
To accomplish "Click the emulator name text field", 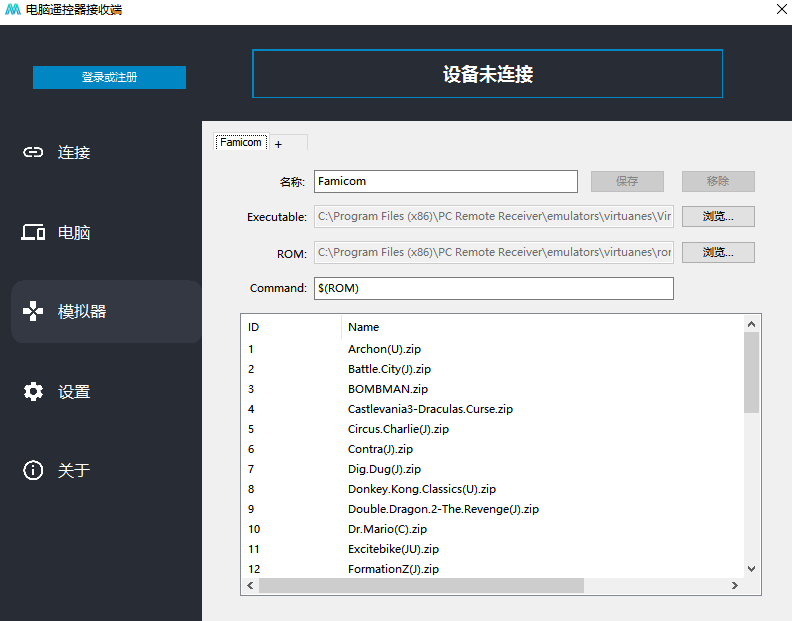I will pos(445,181).
